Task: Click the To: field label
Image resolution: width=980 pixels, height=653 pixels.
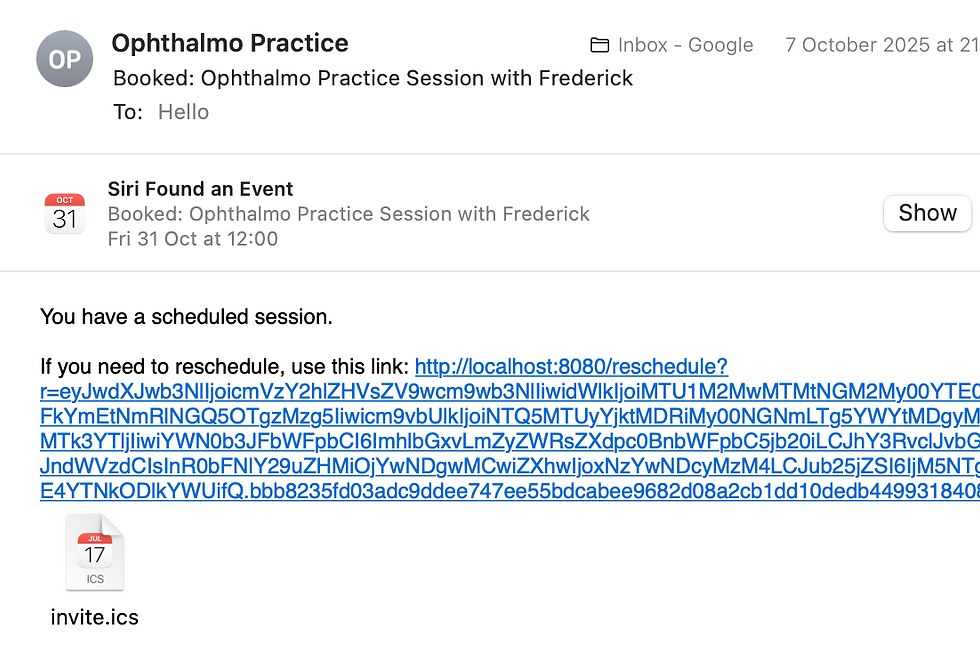Action: [x=128, y=112]
